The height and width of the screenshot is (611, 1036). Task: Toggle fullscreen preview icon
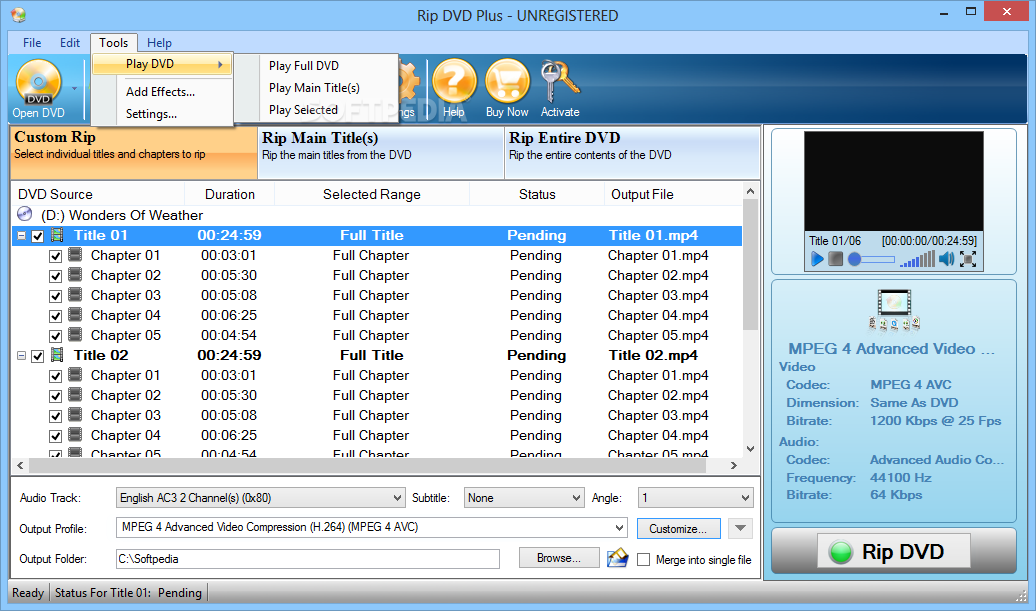click(968, 259)
